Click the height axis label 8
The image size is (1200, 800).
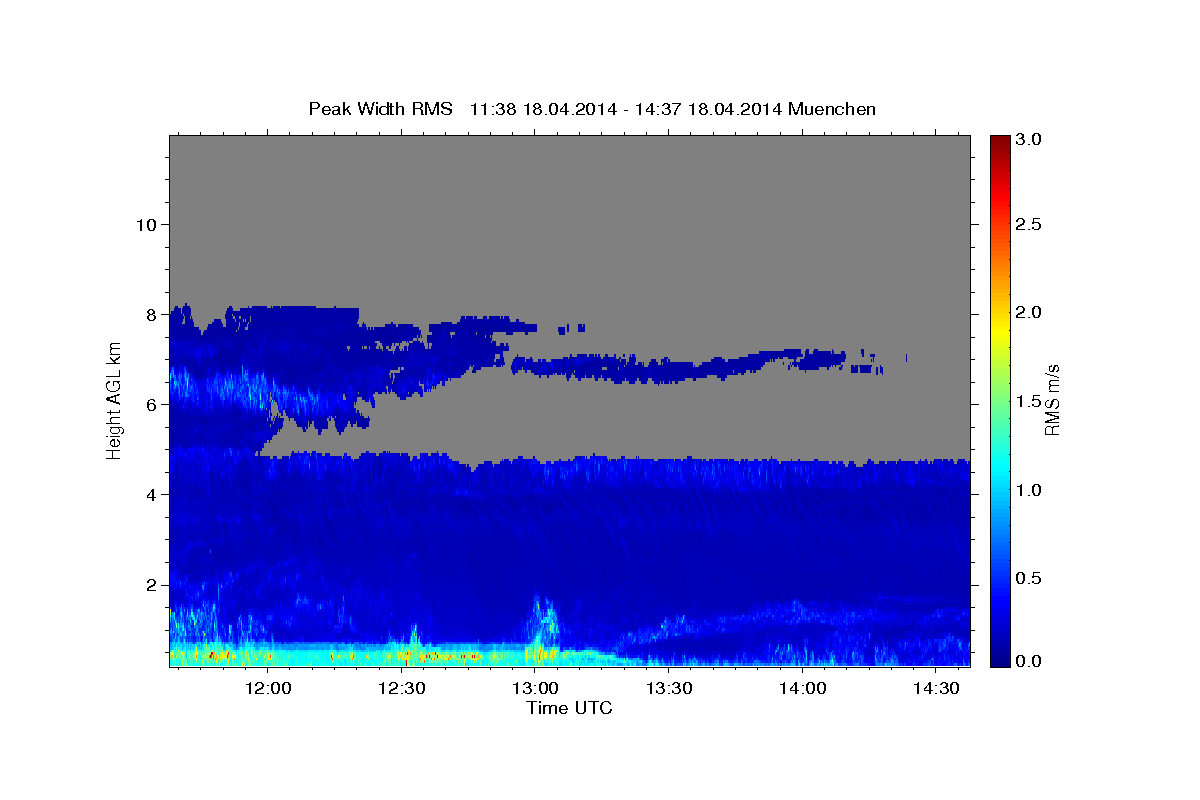(x=151, y=314)
